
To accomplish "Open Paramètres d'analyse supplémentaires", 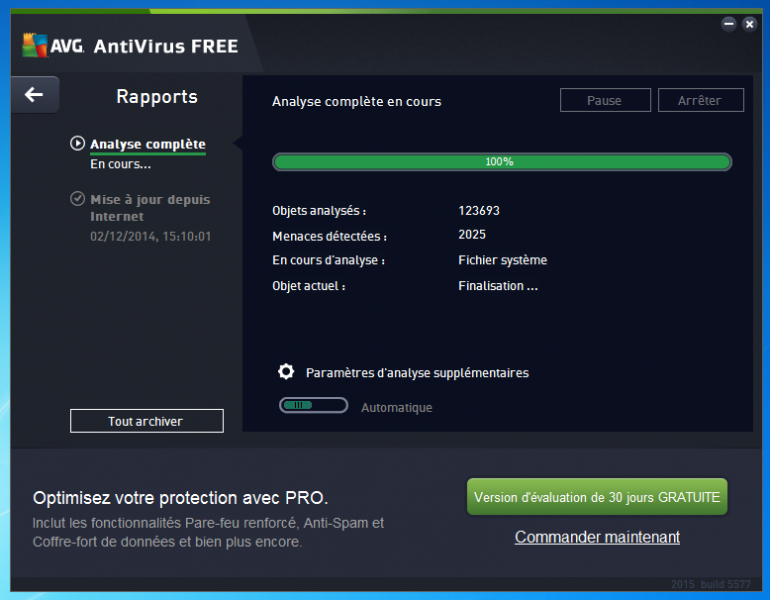I will (417, 373).
